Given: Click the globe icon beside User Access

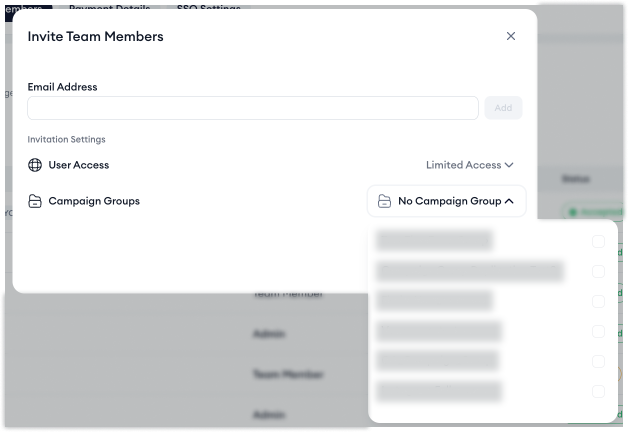Looking at the screenshot, I should point(35,165).
